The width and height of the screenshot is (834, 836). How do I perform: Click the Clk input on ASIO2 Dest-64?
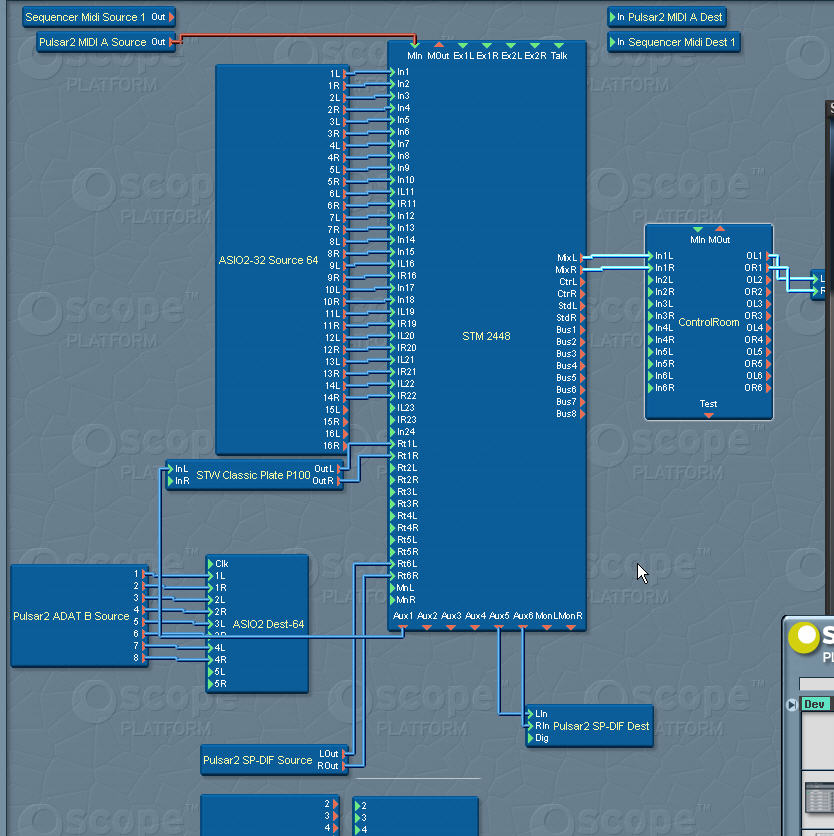point(211,564)
